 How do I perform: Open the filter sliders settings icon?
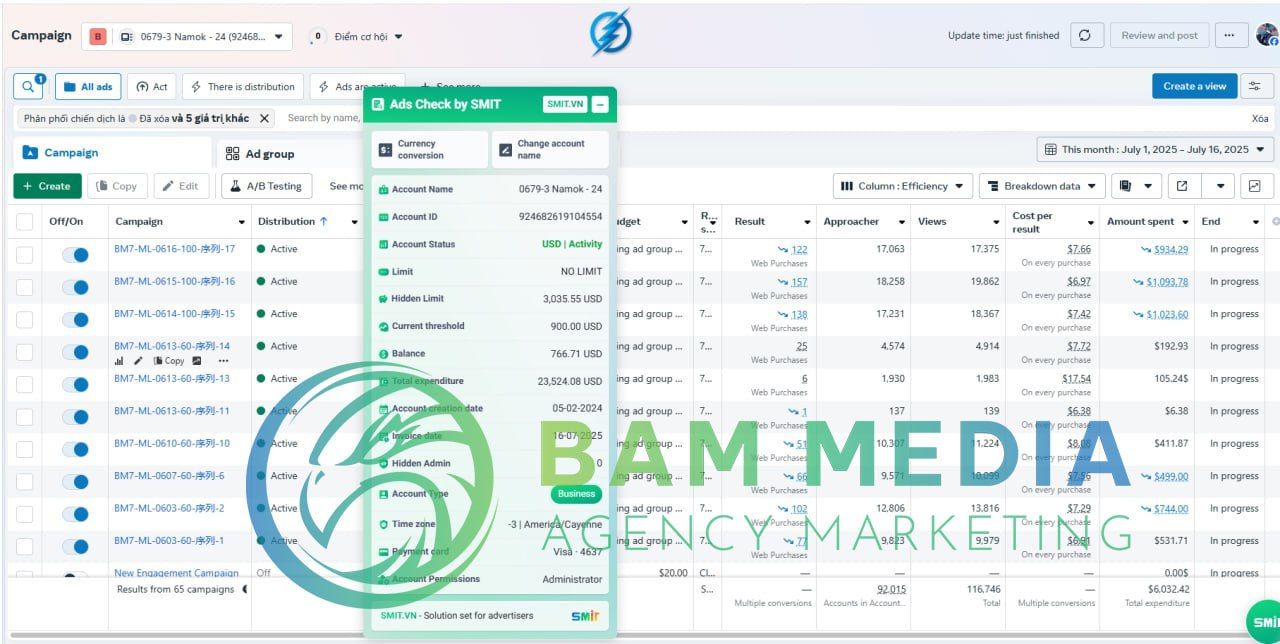click(1257, 86)
